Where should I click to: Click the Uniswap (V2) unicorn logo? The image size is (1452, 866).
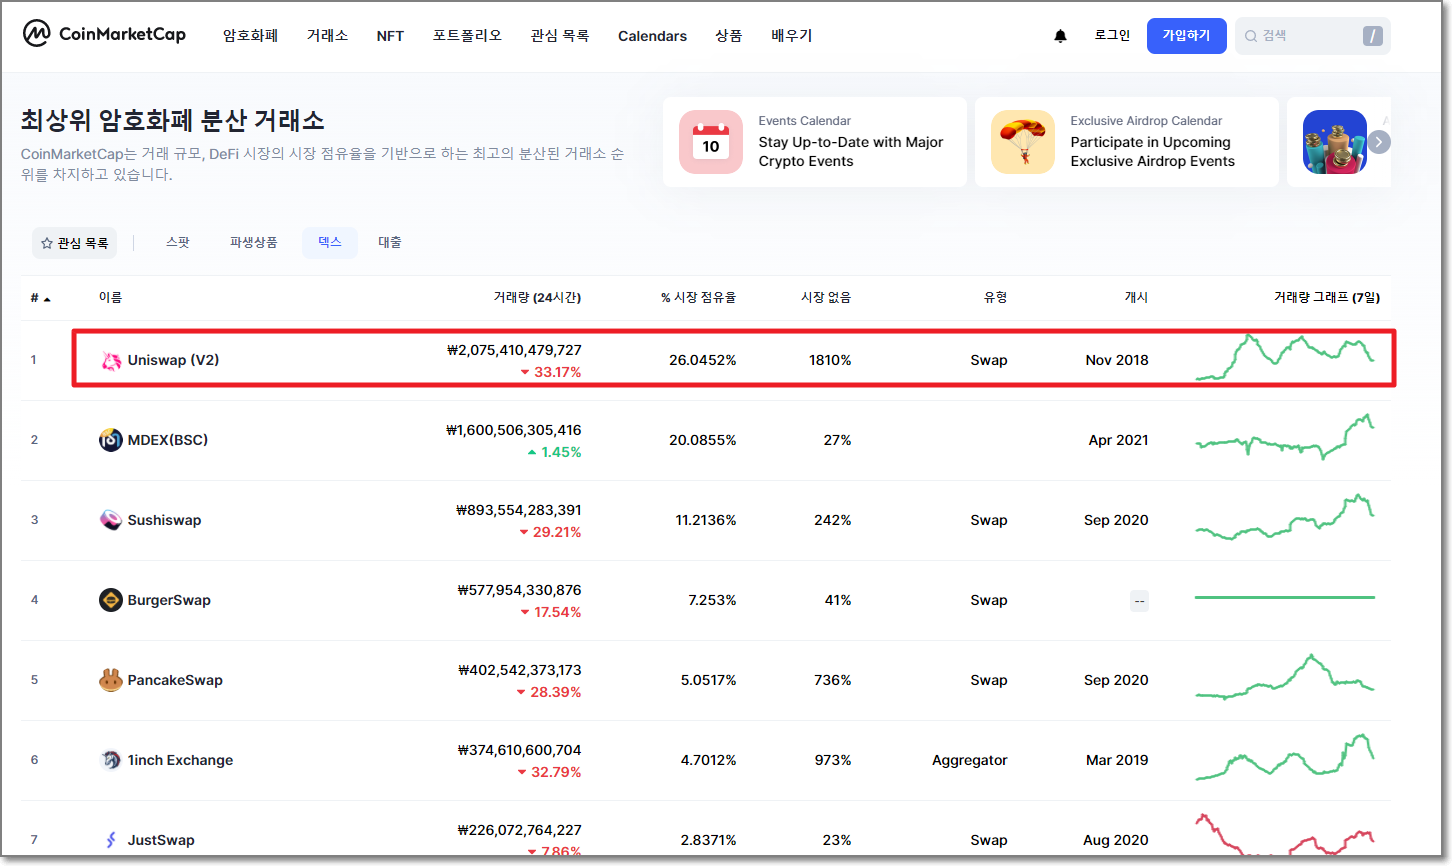pyautogui.click(x=111, y=360)
